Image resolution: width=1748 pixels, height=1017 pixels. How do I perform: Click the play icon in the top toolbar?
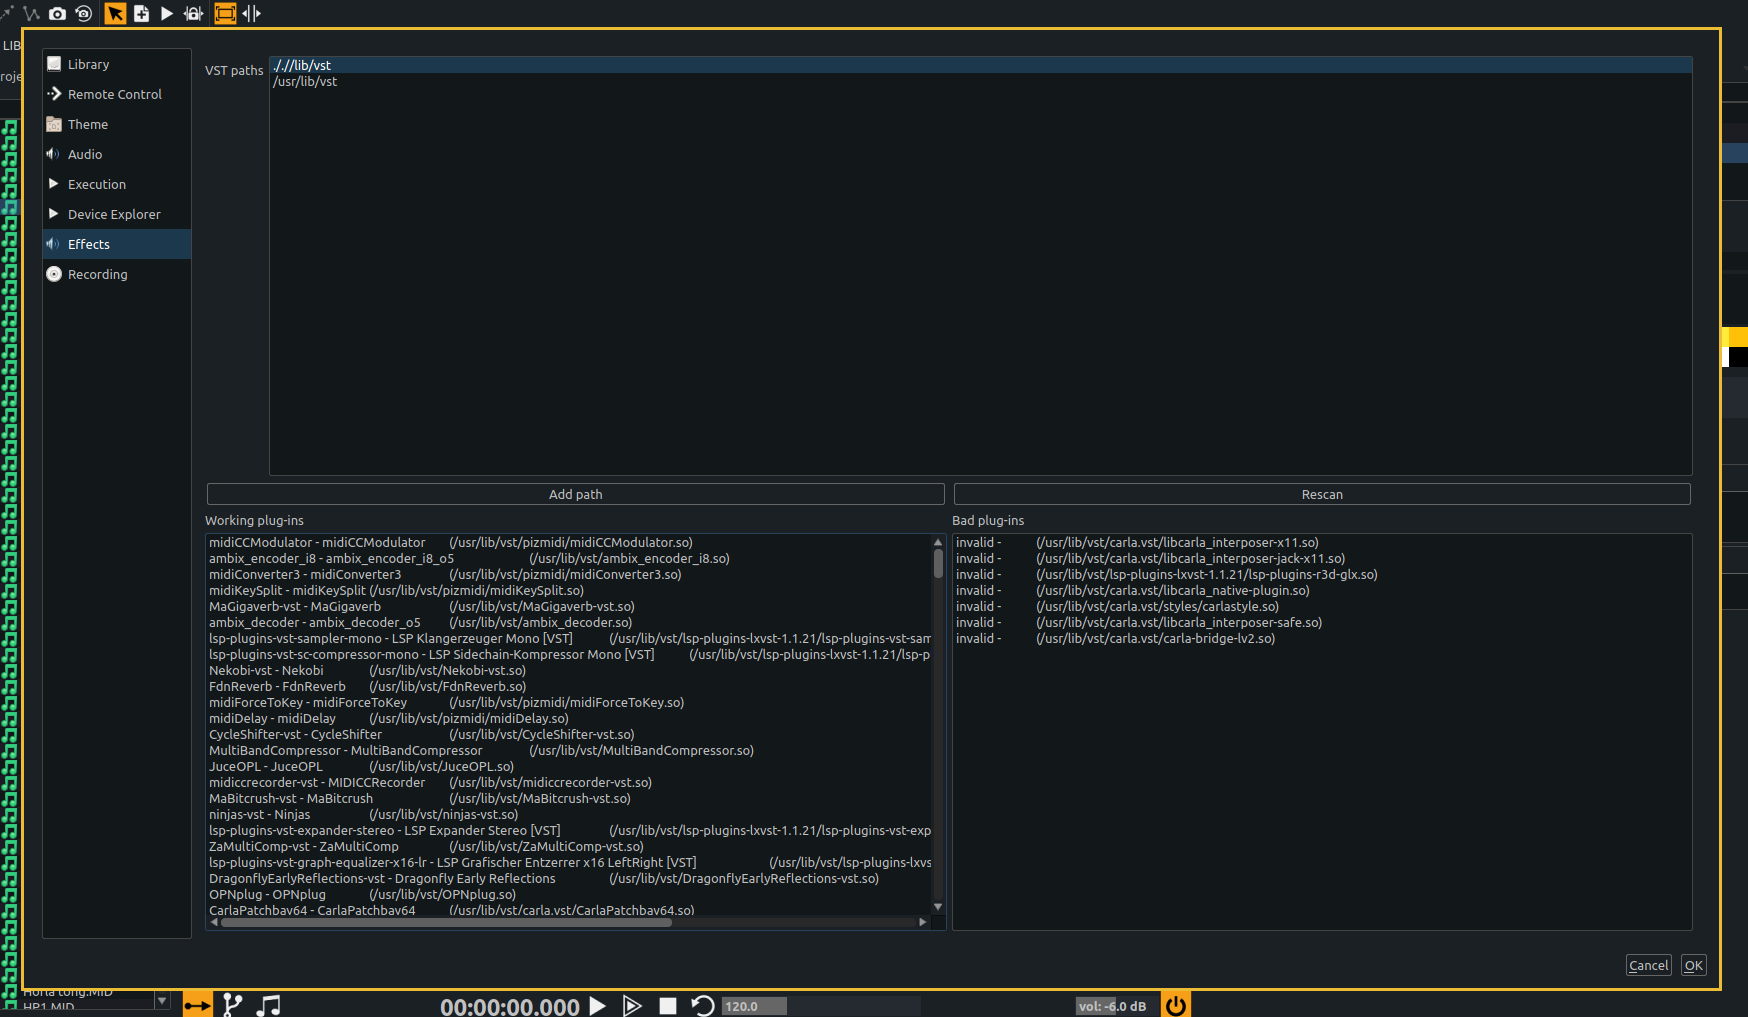[167, 13]
